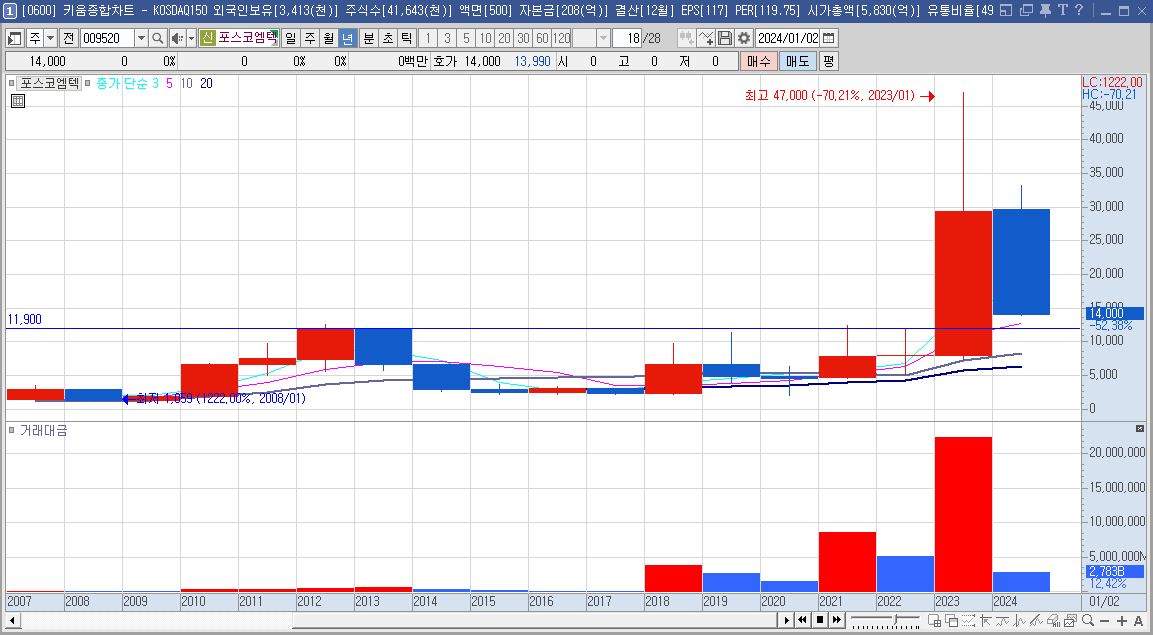Close the 거래대금 volume pane
The image size is (1153, 635).
1140,428
